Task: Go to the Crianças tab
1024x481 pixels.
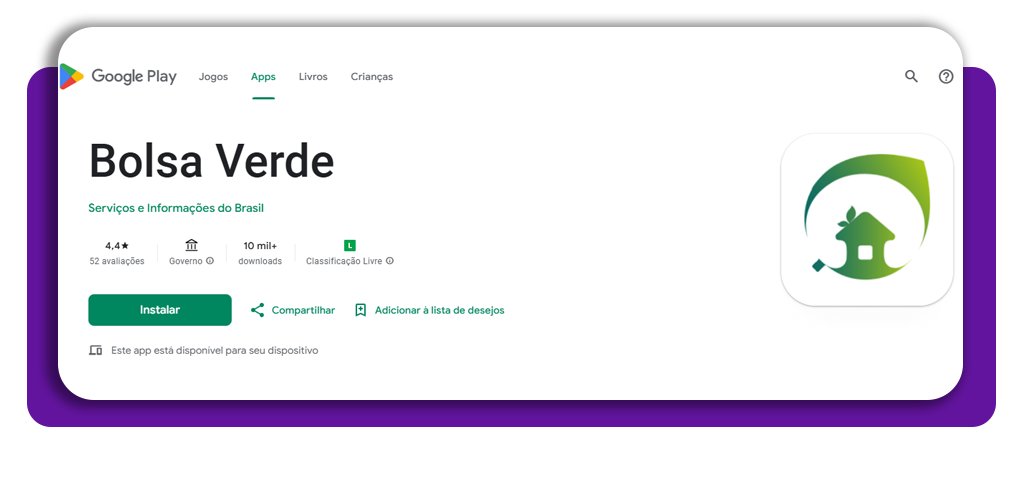Action: (372, 77)
